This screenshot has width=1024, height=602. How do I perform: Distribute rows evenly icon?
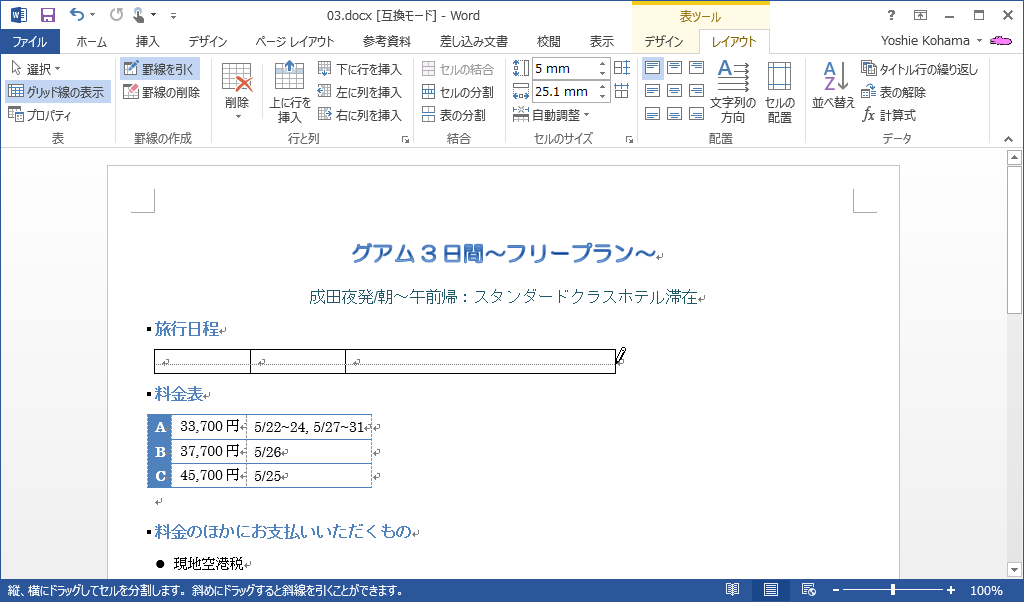click(622, 67)
